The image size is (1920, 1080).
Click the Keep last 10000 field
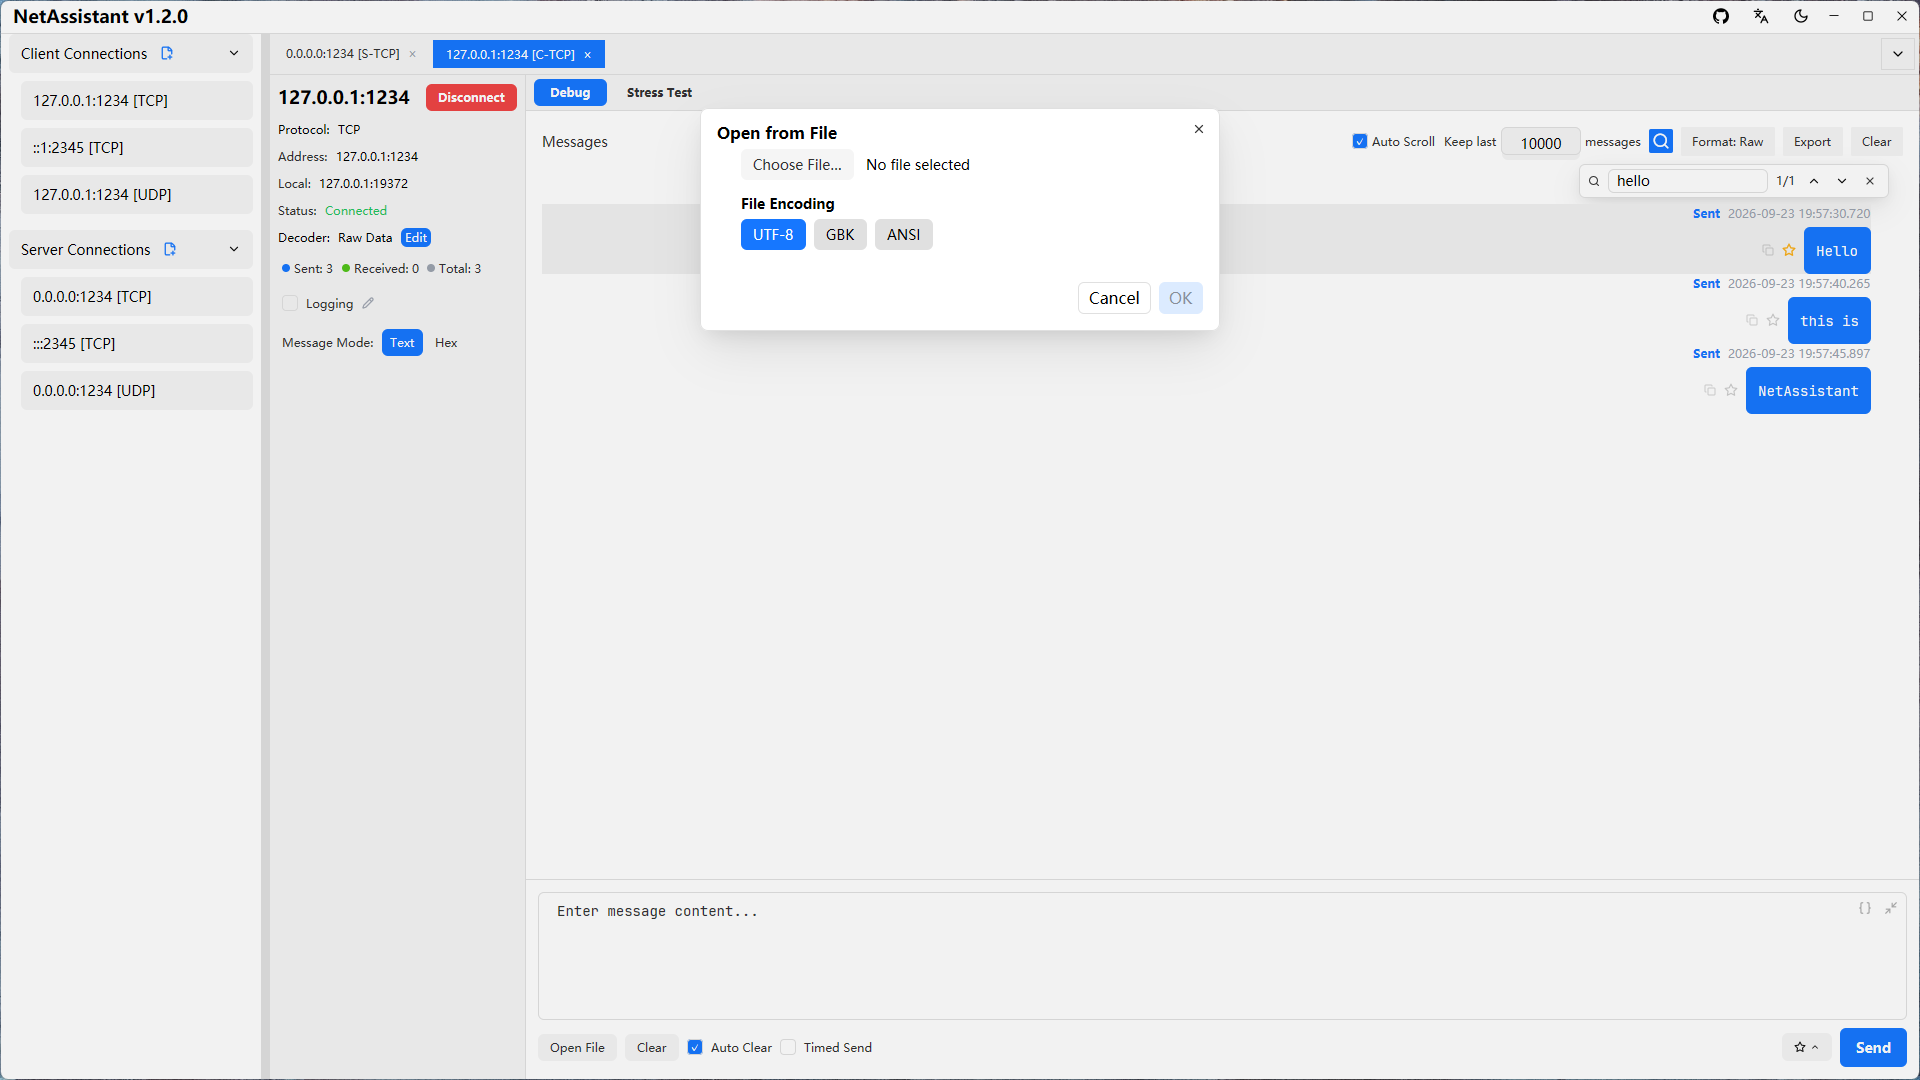point(1540,143)
